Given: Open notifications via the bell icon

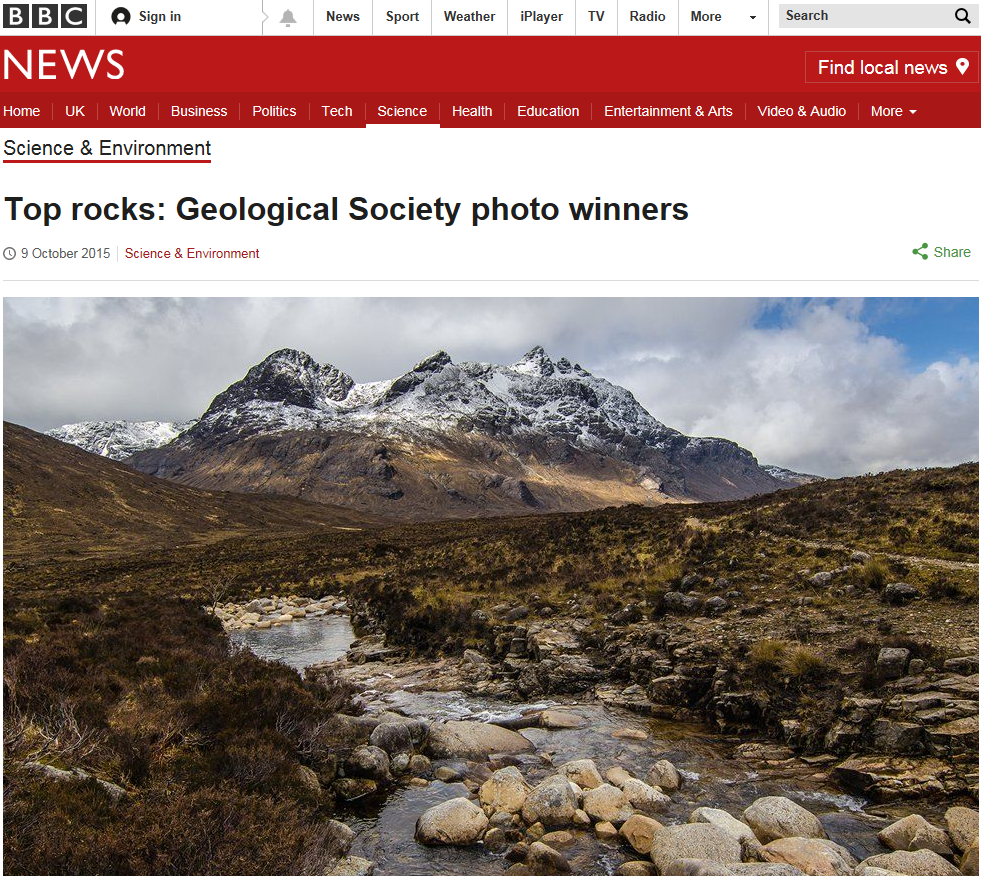Looking at the screenshot, I should click(288, 17).
